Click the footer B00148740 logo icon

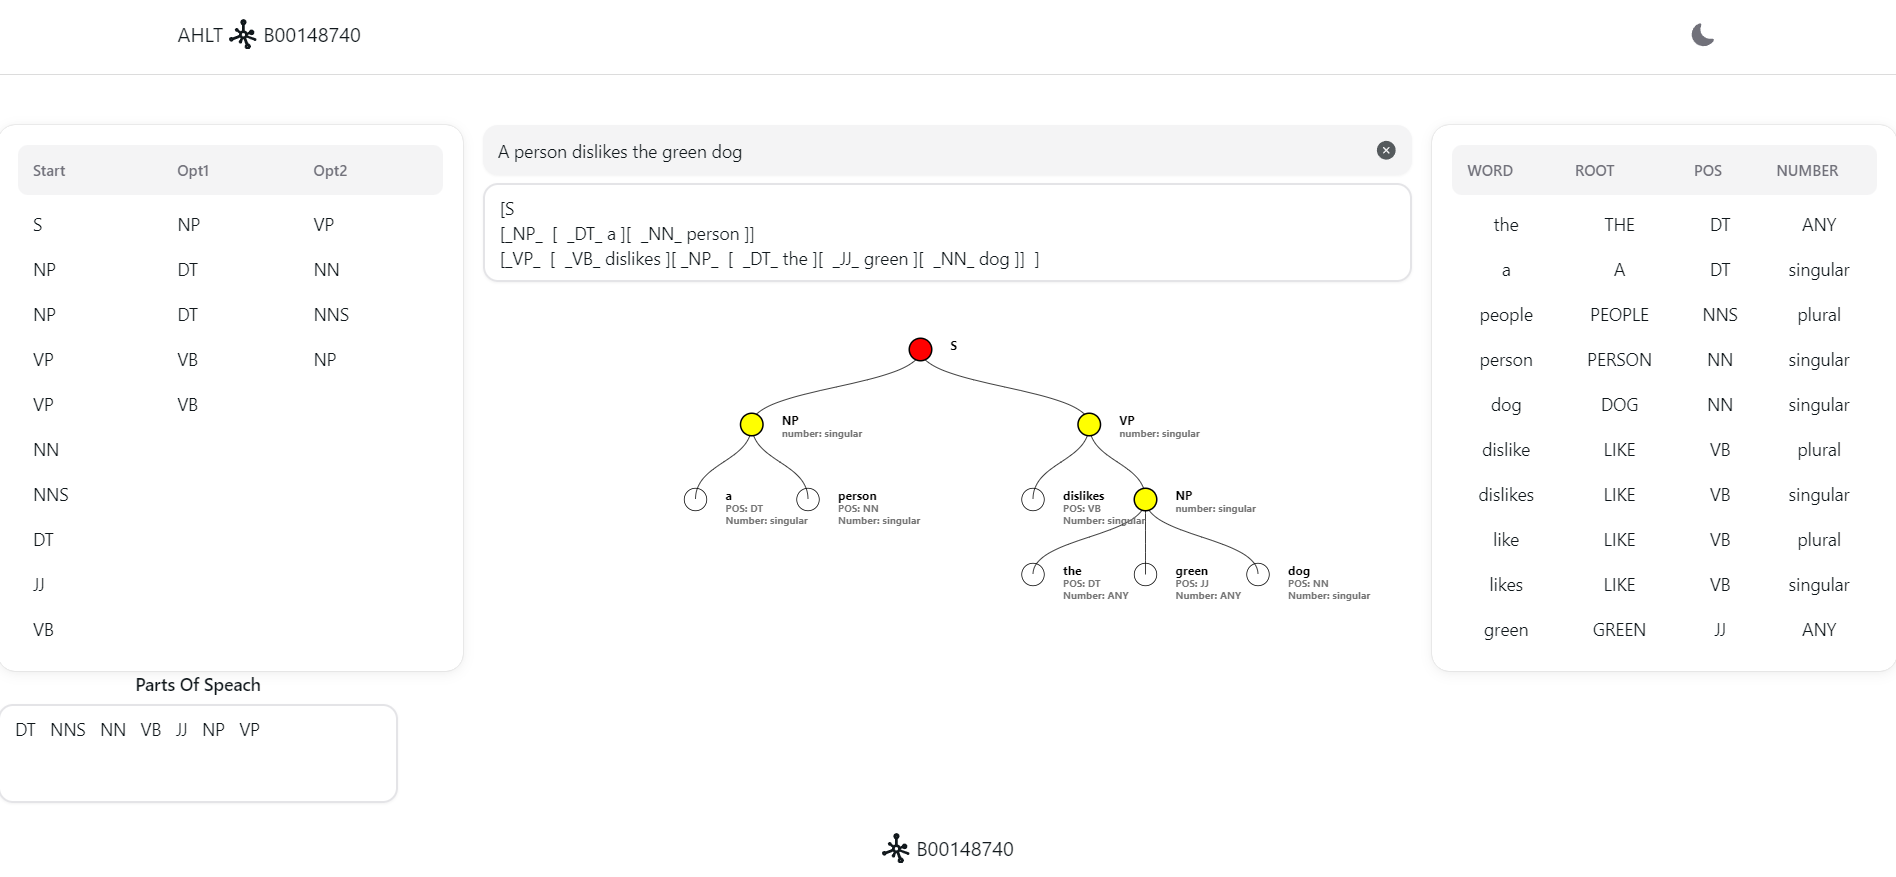895,848
